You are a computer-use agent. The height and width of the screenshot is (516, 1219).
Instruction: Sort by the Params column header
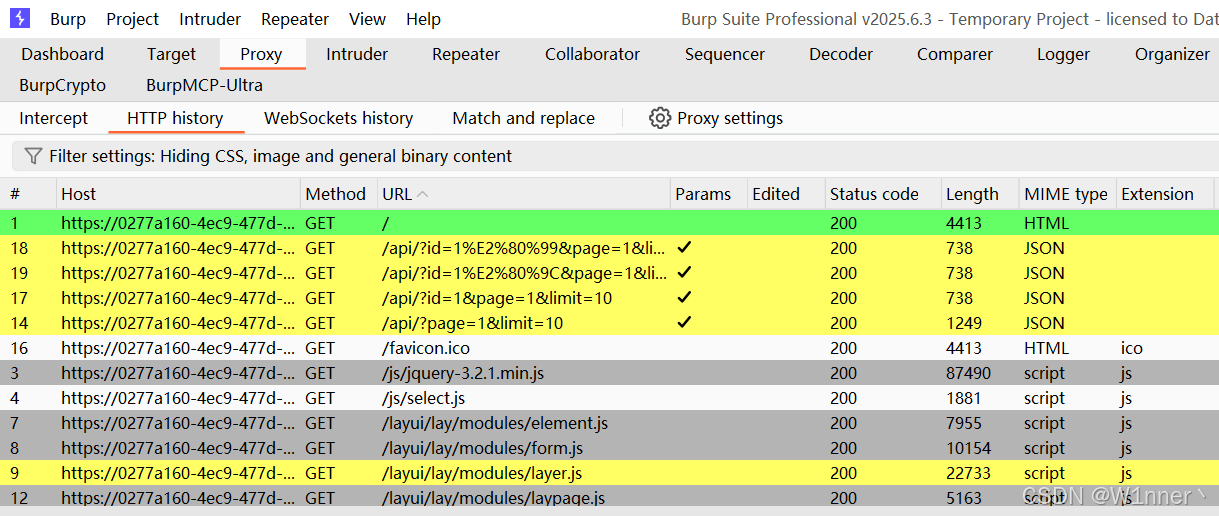coord(708,194)
